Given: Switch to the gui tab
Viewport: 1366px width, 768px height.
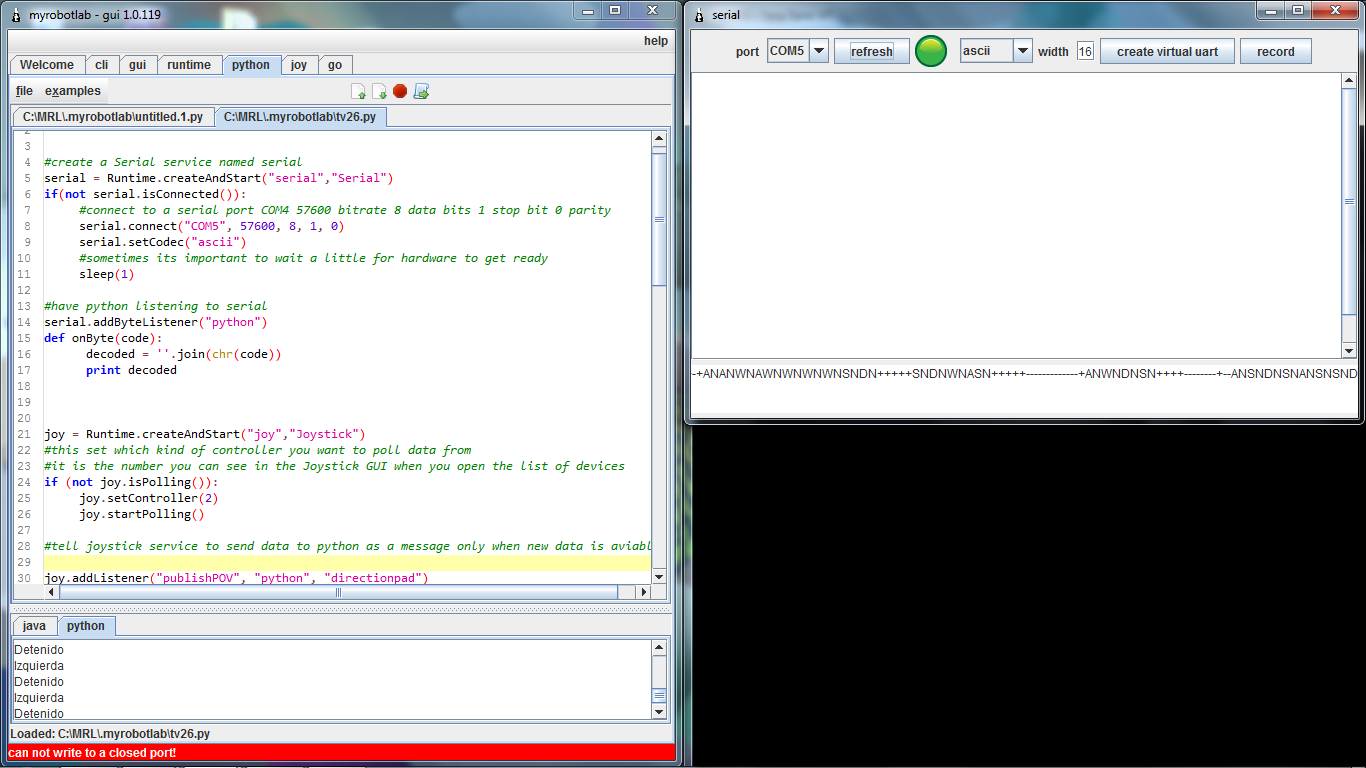Looking at the screenshot, I should click(x=138, y=65).
